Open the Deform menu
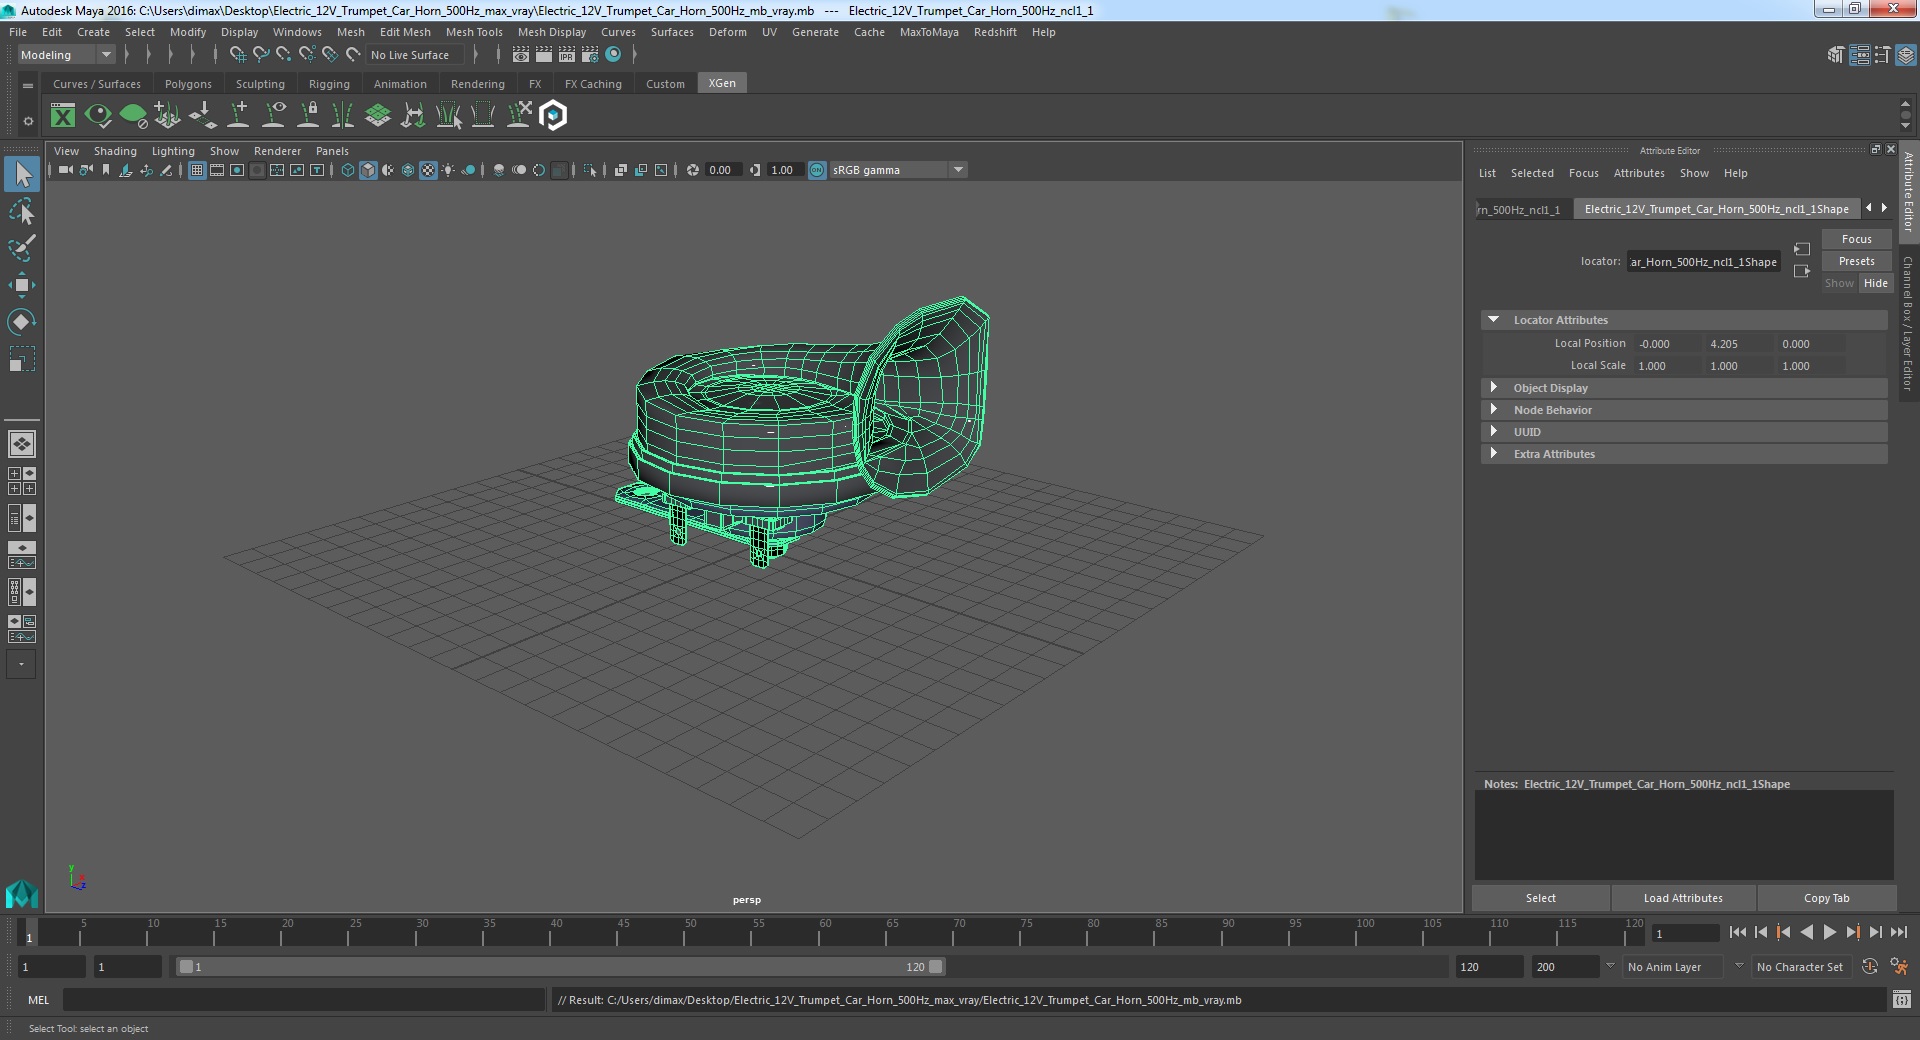 click(727, 32)
